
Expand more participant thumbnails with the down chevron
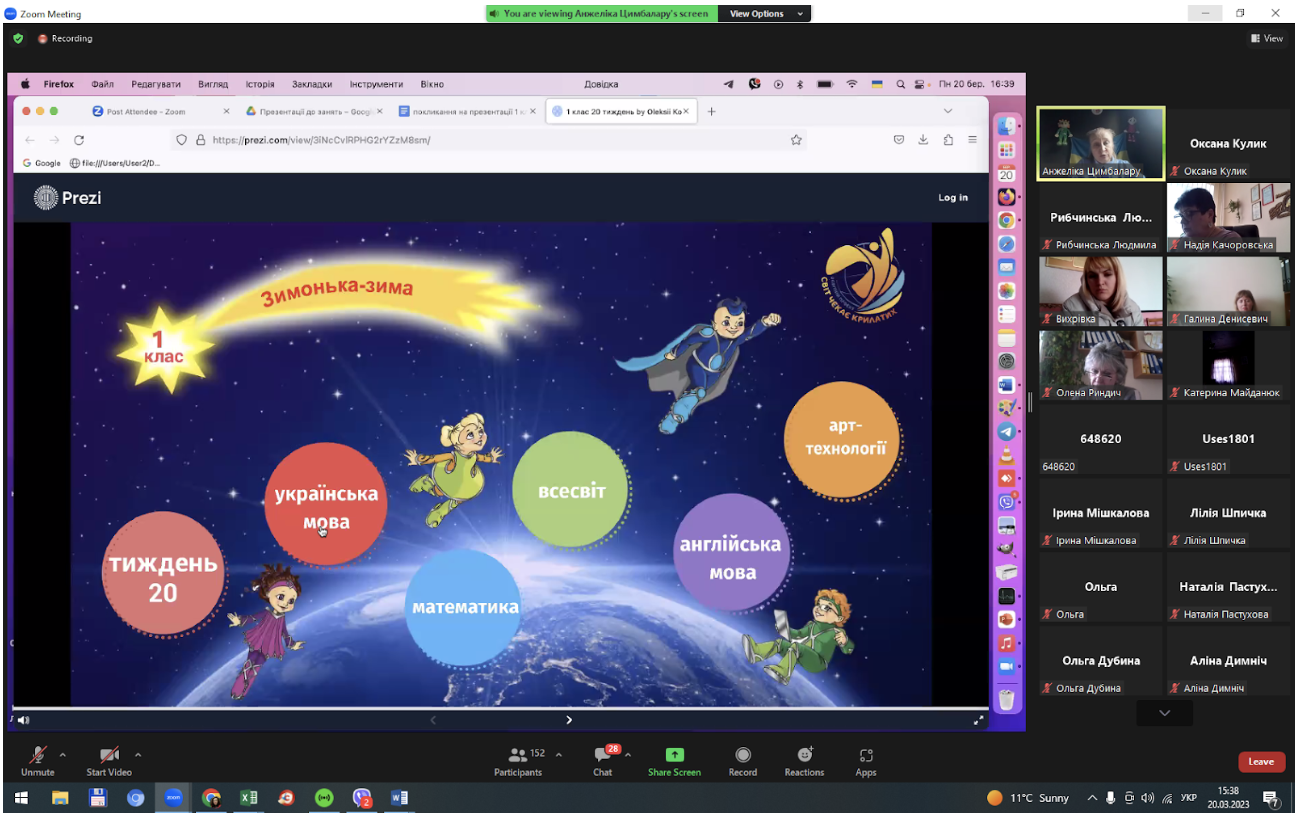(x=1164, y=713)
